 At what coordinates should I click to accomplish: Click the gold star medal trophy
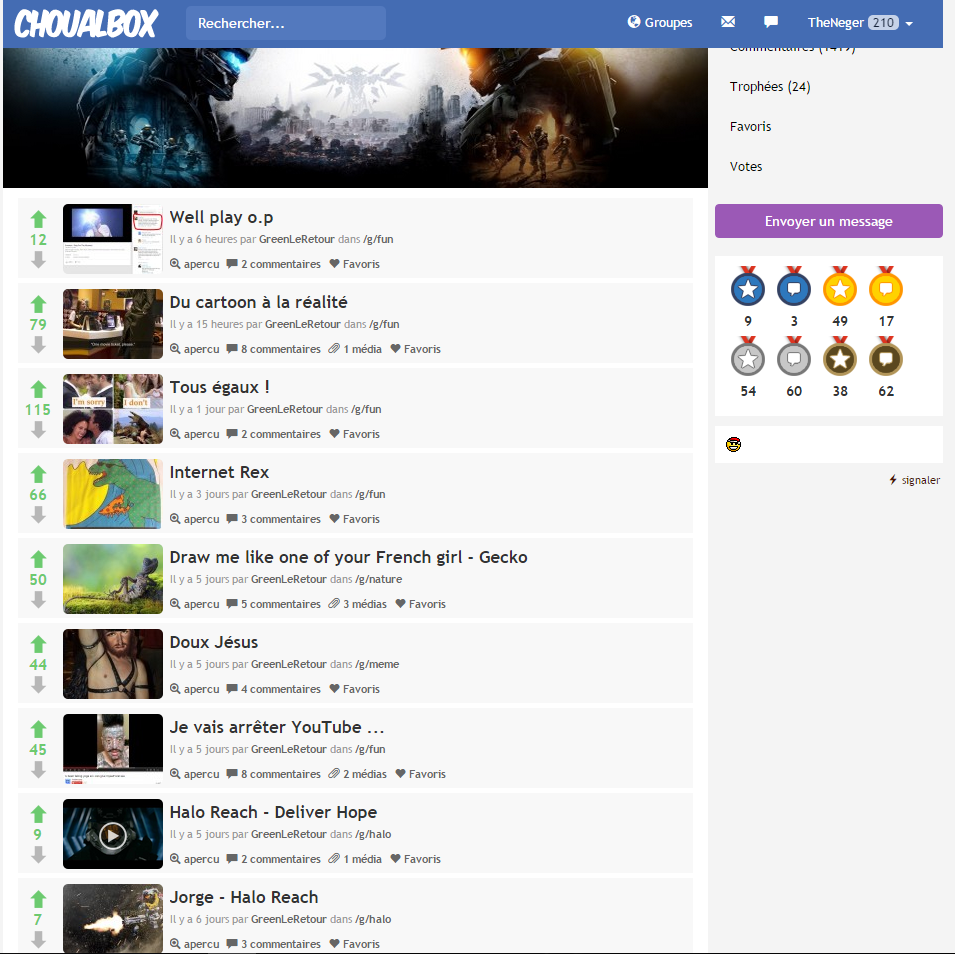[840, 289]
